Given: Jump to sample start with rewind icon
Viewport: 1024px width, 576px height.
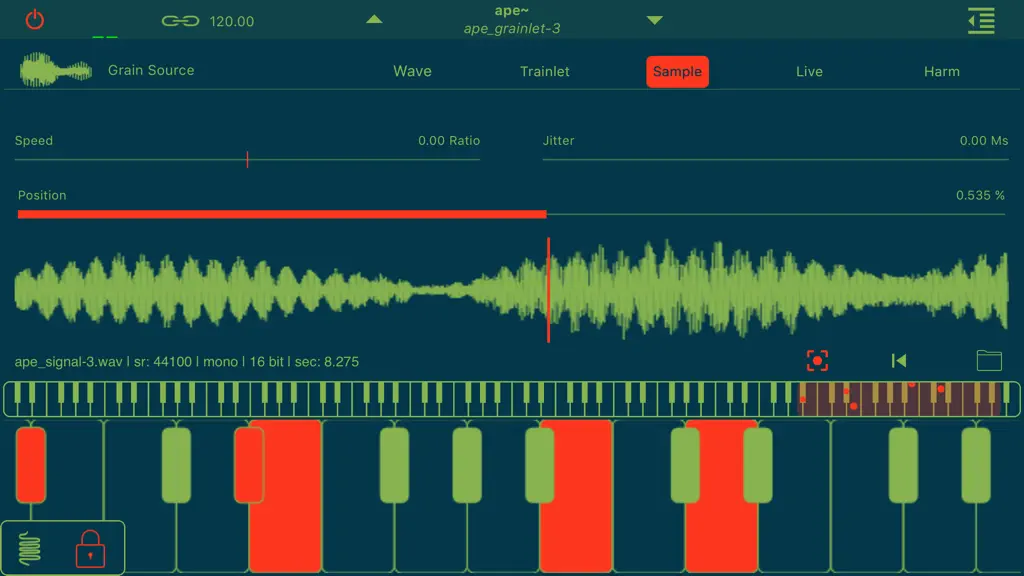Looking at the screenshot, I should (899, 360).
